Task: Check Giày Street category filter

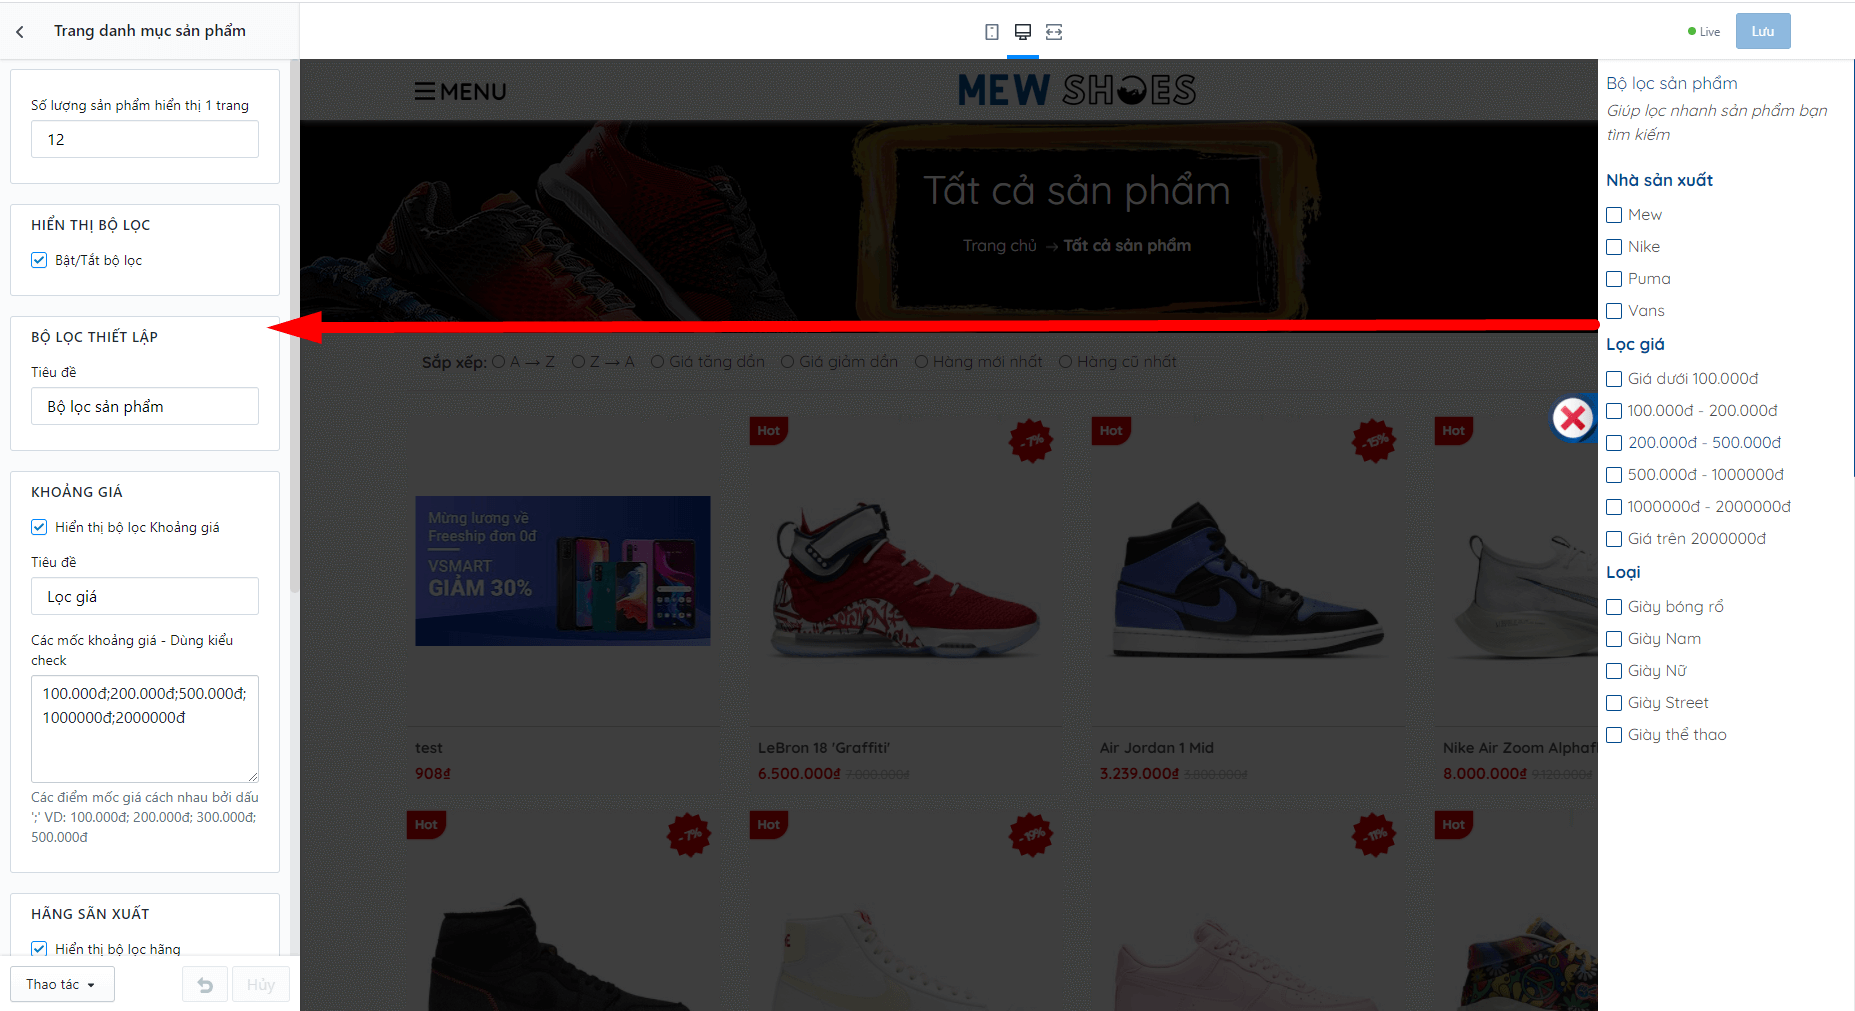Action: pyautogui.click(x=1614, y=703)
